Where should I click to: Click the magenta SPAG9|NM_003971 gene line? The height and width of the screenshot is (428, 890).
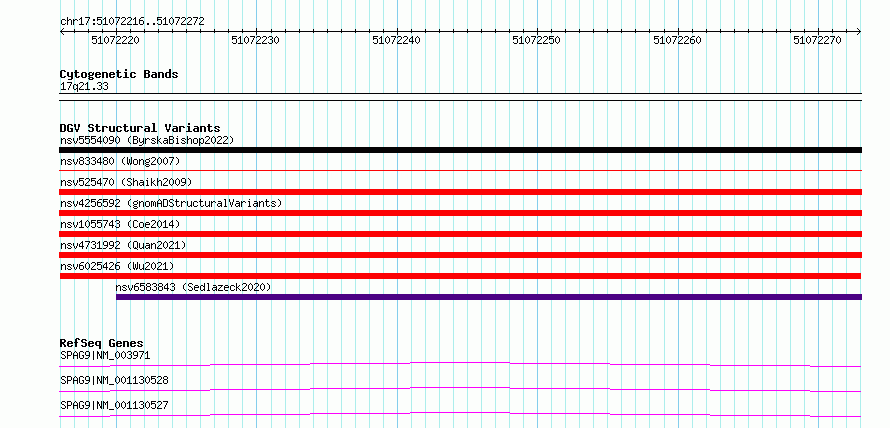pos(460,364)
